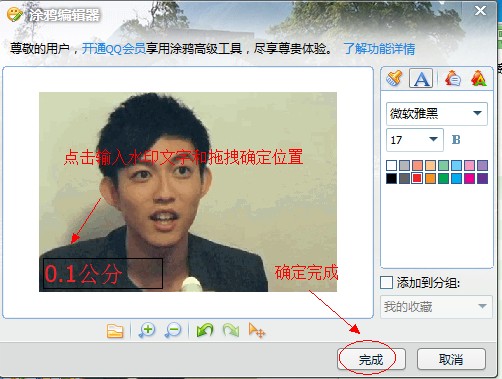Pick the light purple color swatch
Image resolution: width=502 pixels, height=379 pixels.
(x=482, y=165)
